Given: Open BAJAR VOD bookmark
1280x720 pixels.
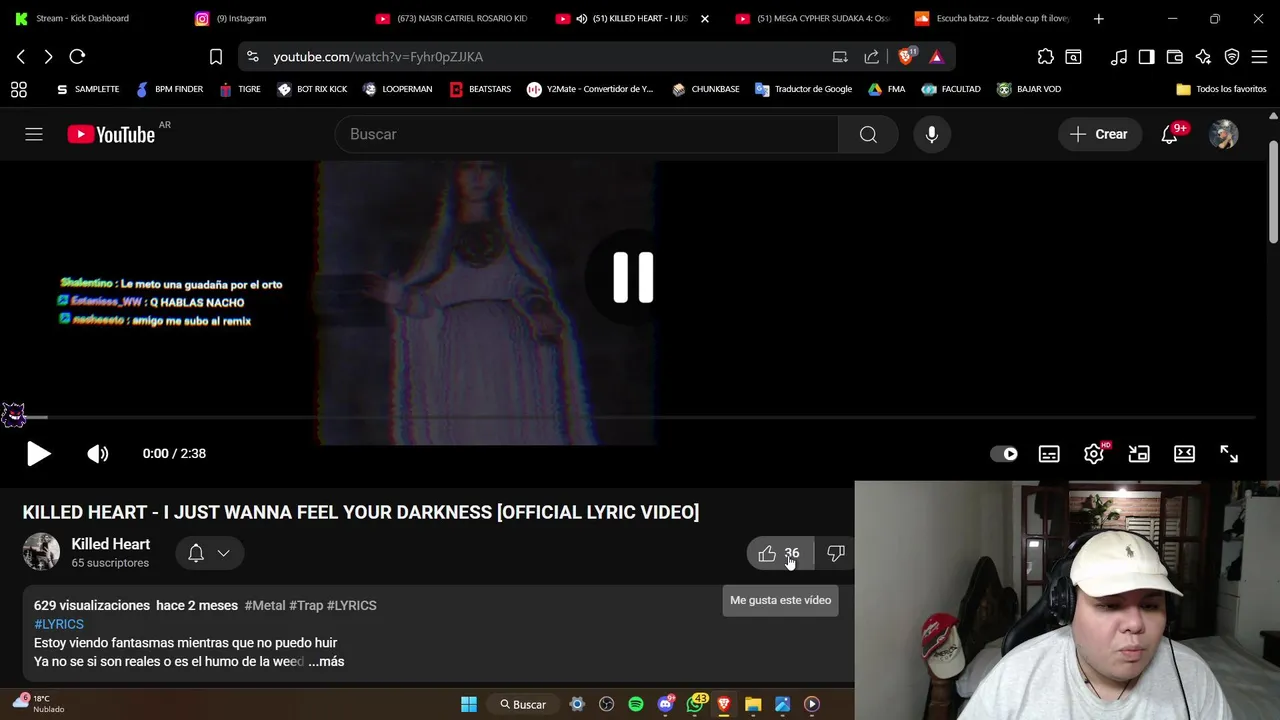Looking at the screenshot, I should [1029, 89].
